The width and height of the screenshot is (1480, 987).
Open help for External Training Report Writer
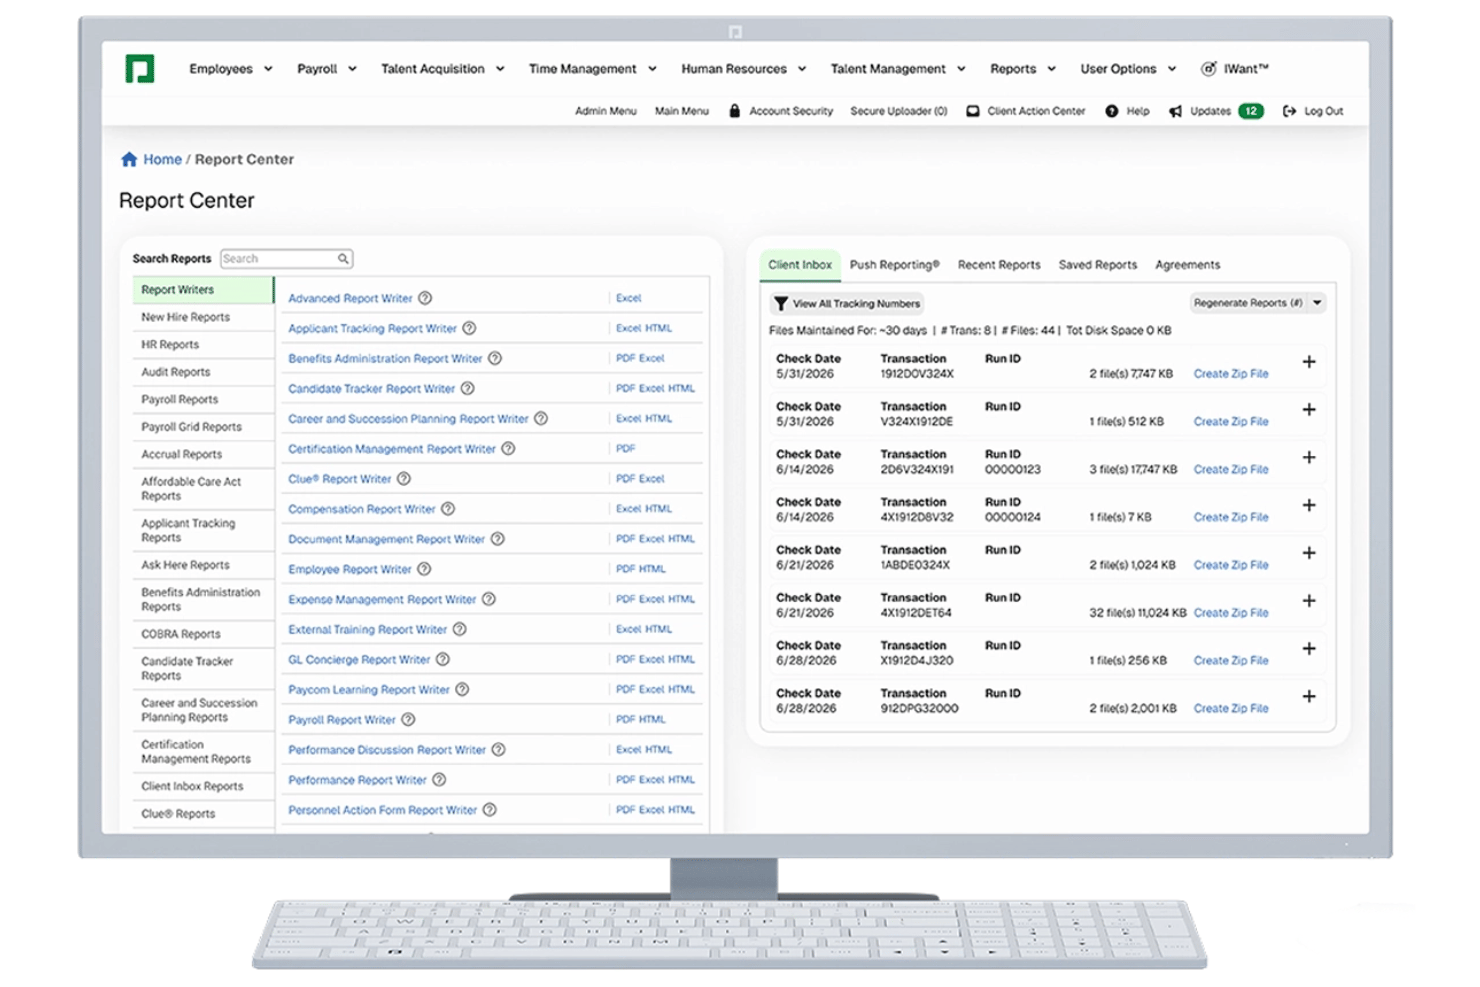point(459,628)
